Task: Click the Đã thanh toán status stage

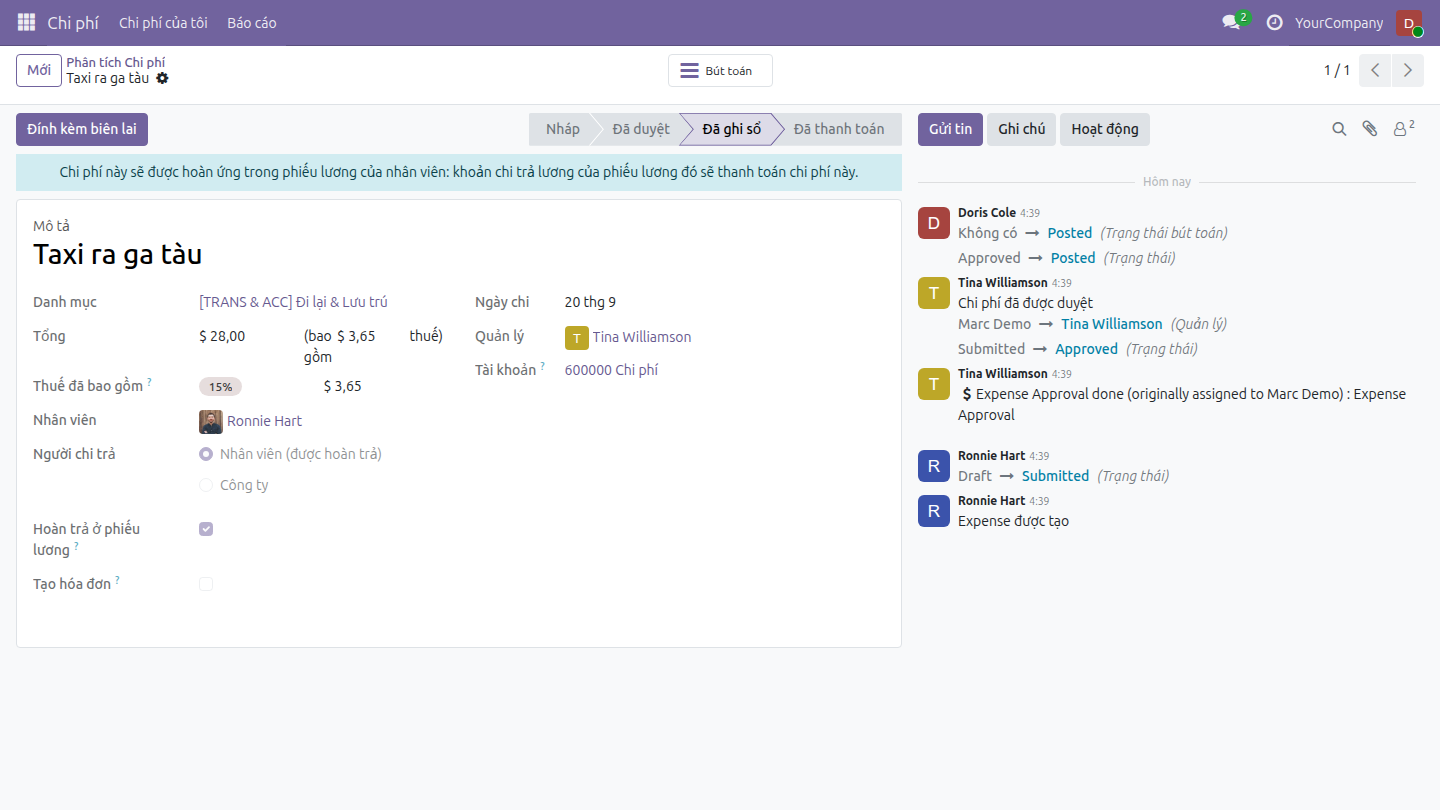Action: 839,129
